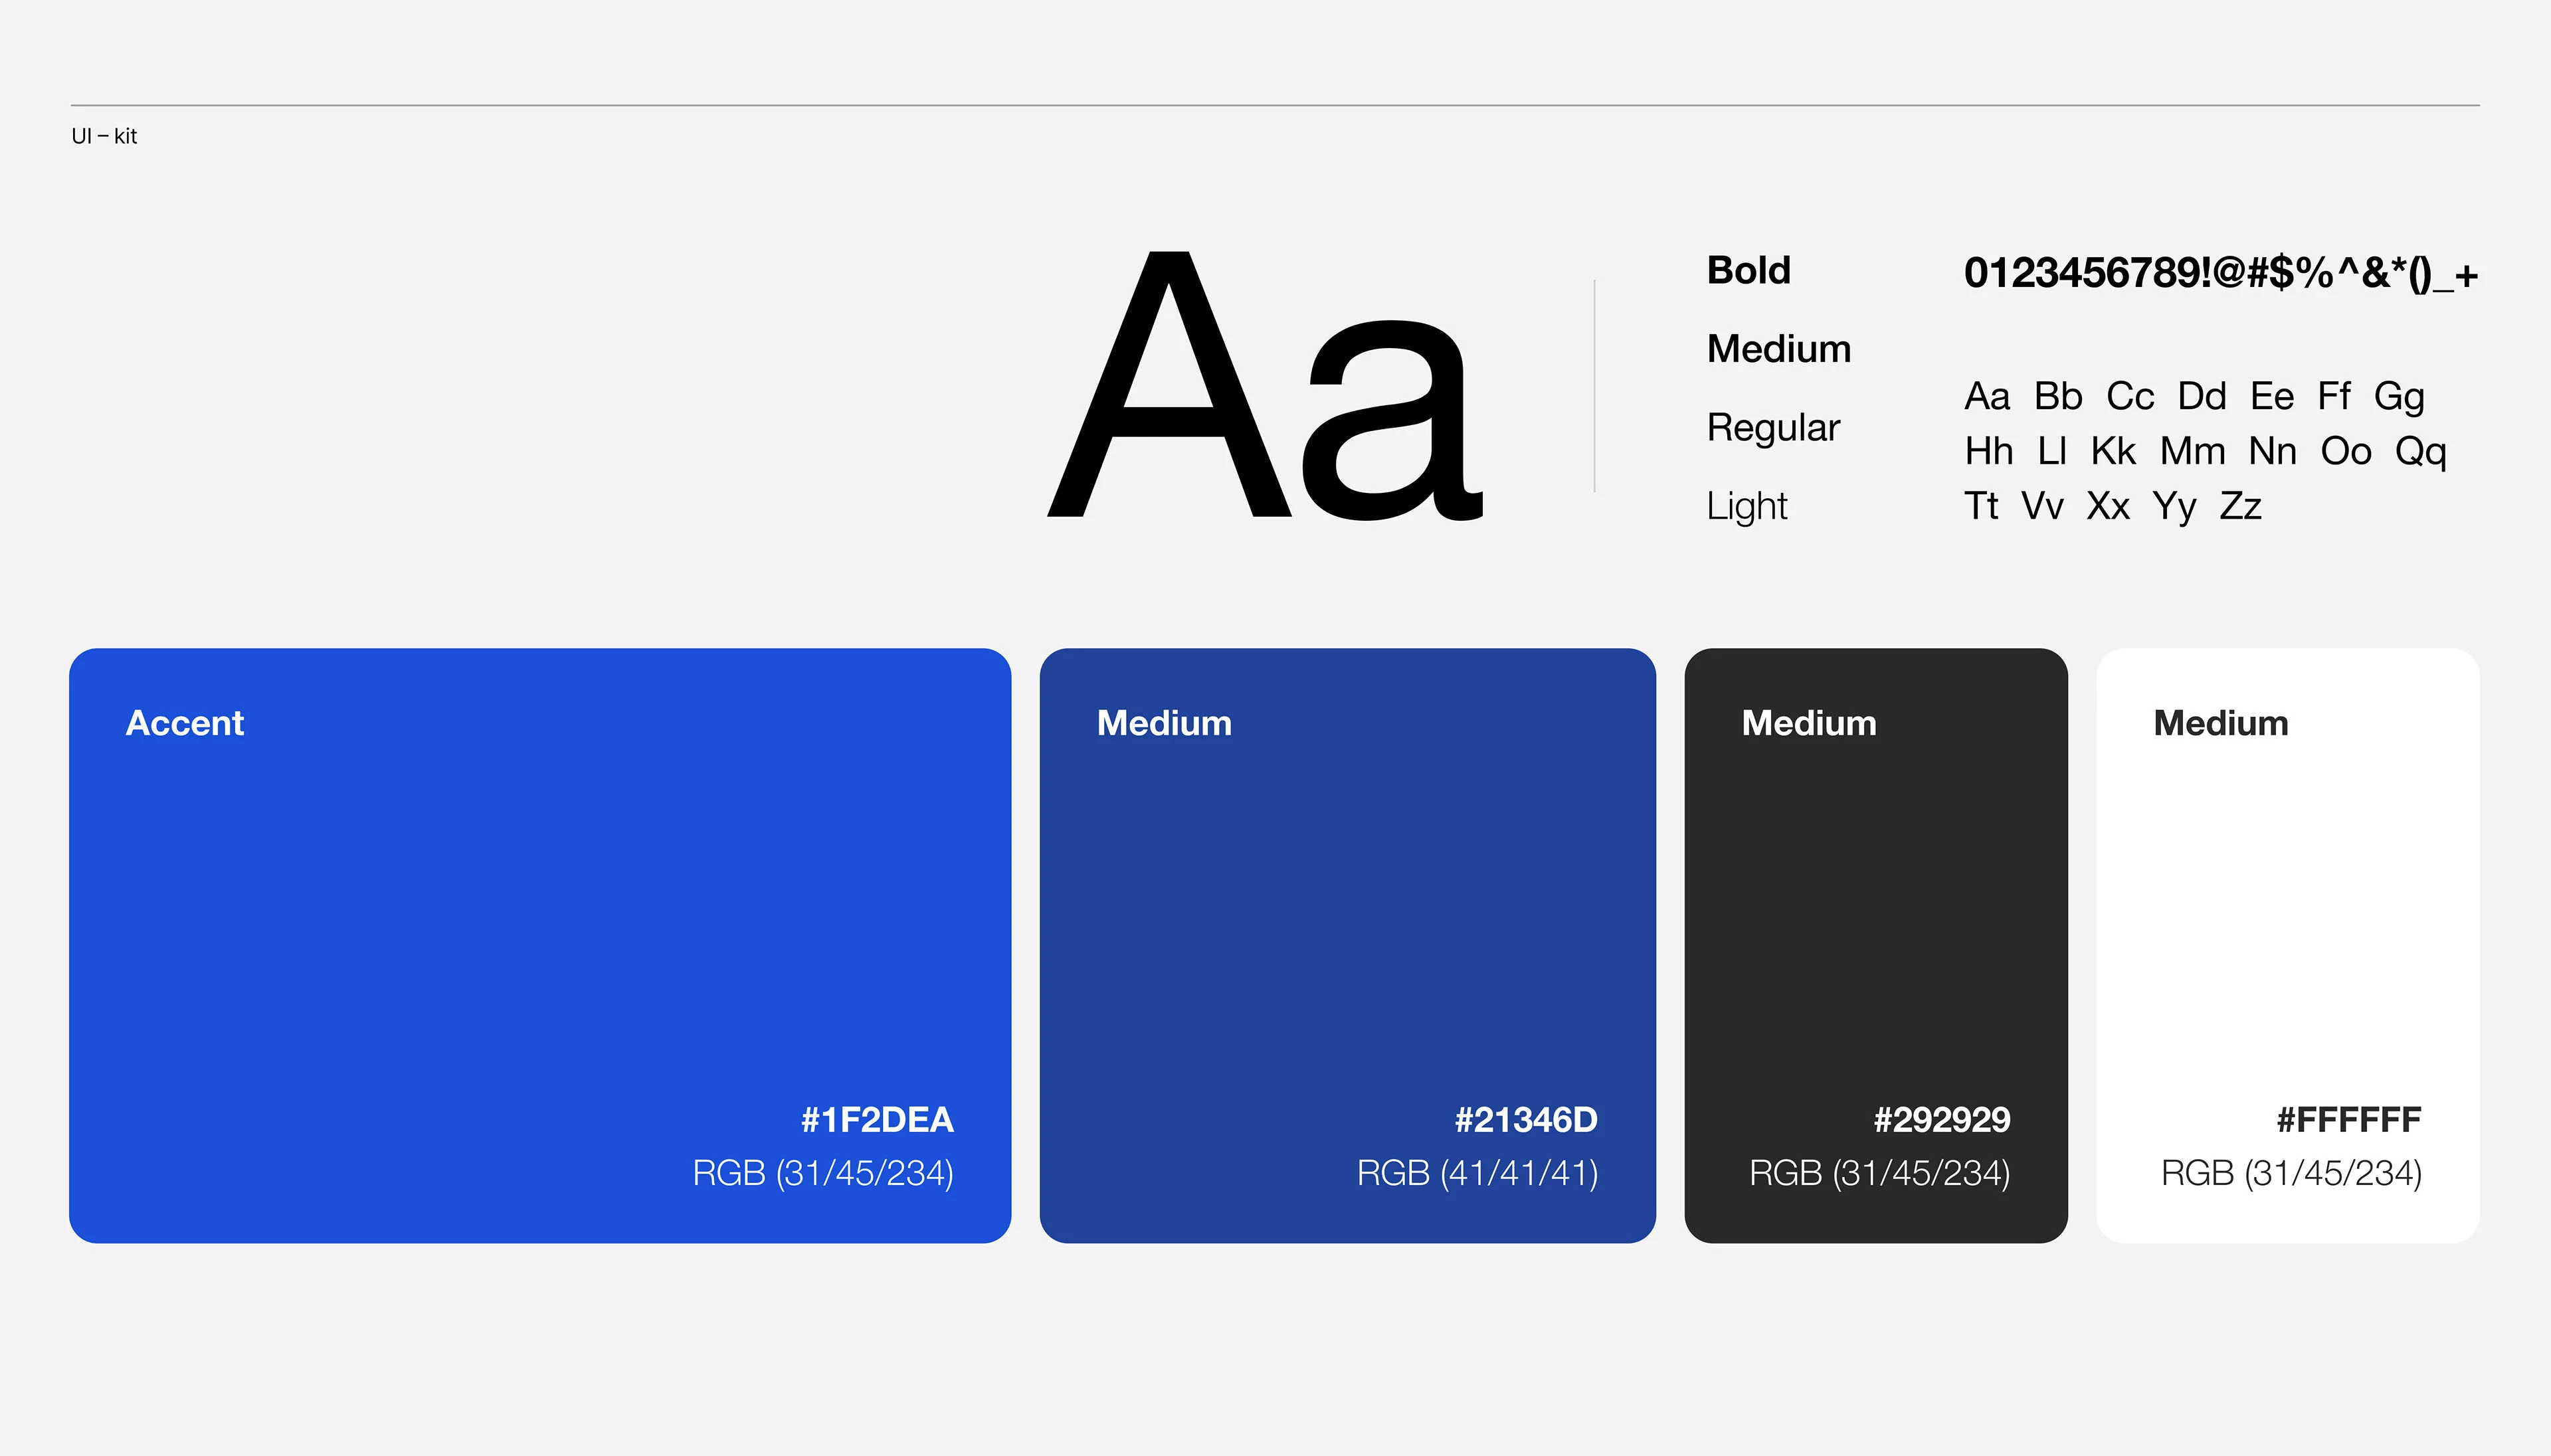Click the Accent swatch title

pos(184,723)
